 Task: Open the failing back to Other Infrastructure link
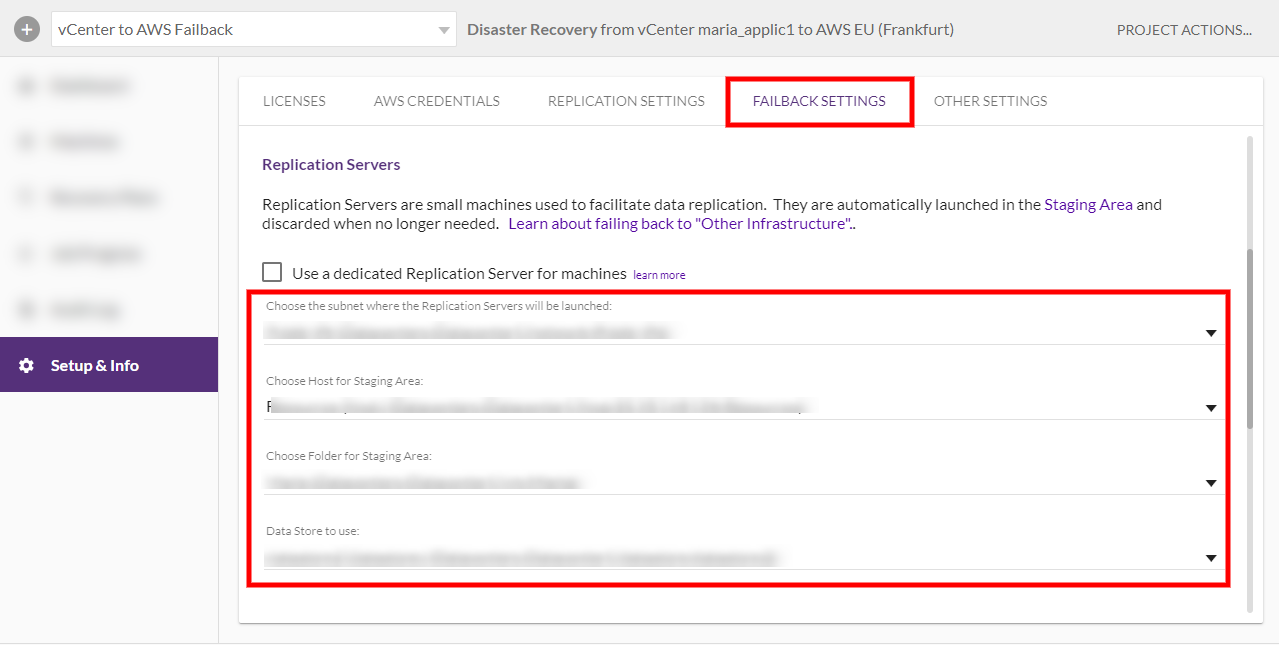coord(680,224)
